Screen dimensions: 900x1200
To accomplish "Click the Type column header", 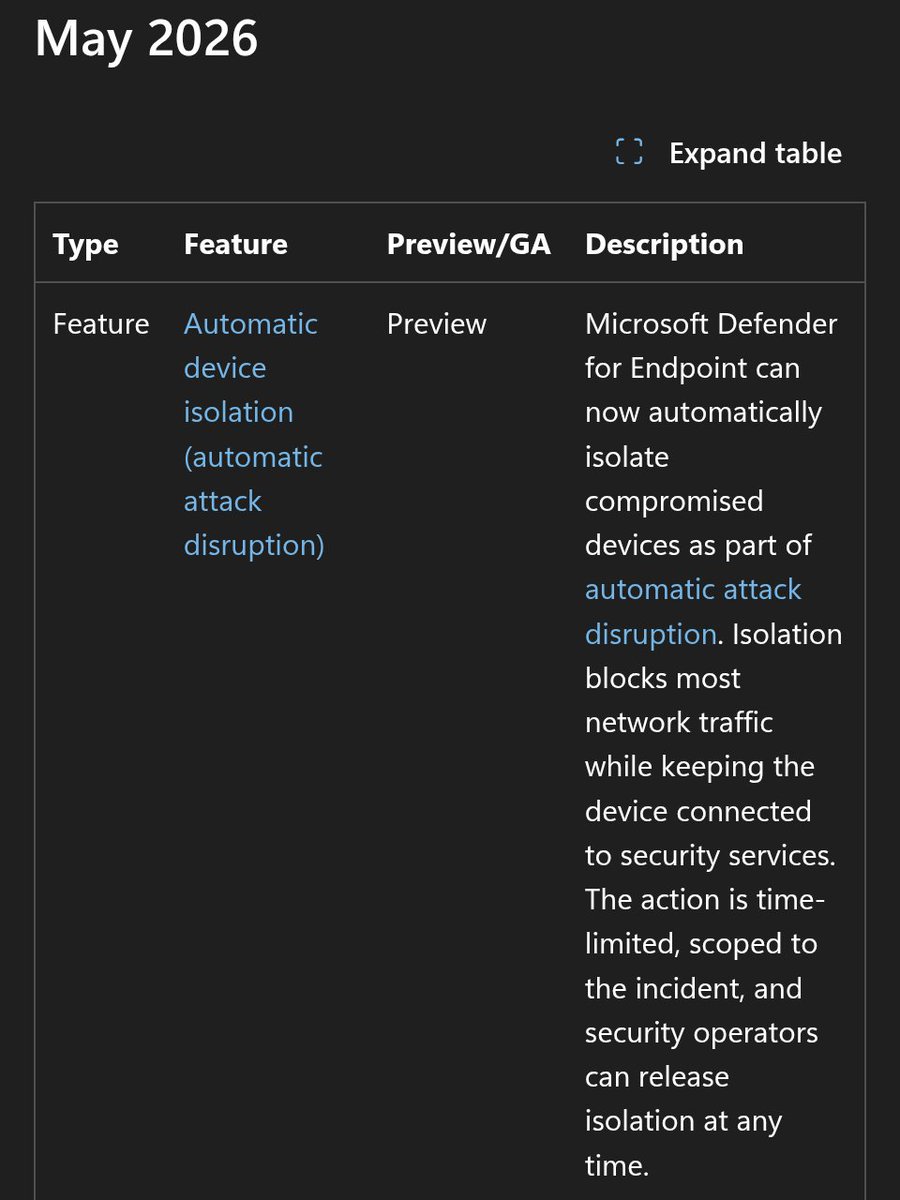I will tap(86, 244).
